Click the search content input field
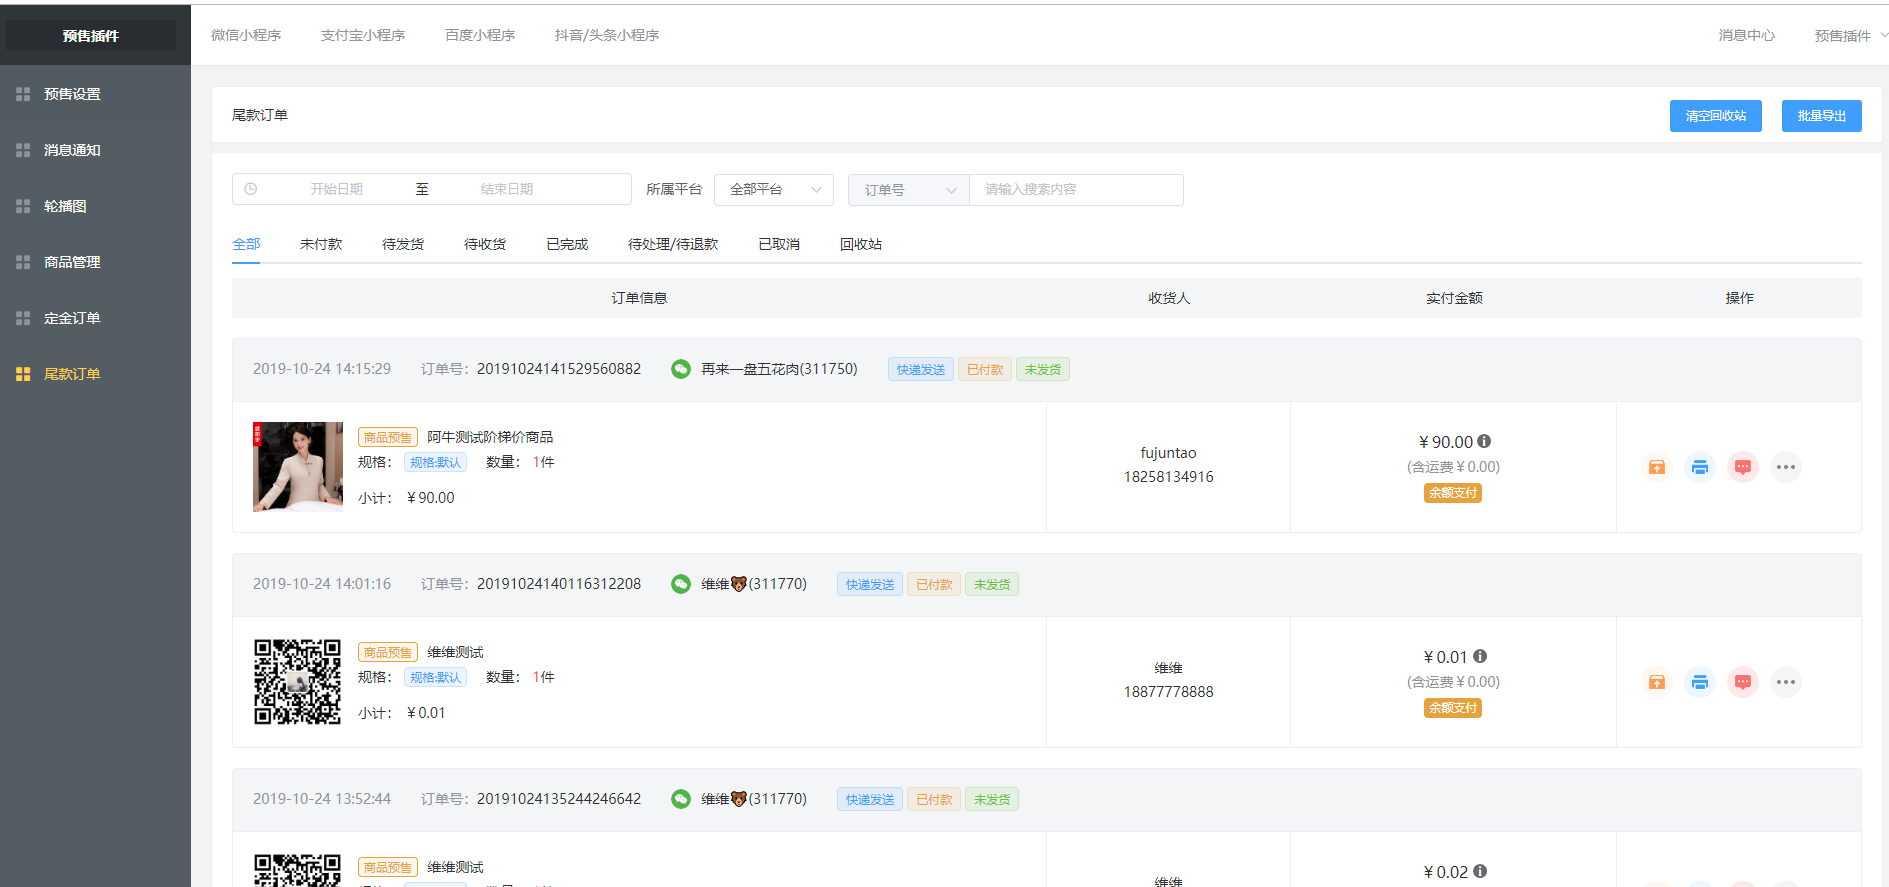 click(1076, 190)
